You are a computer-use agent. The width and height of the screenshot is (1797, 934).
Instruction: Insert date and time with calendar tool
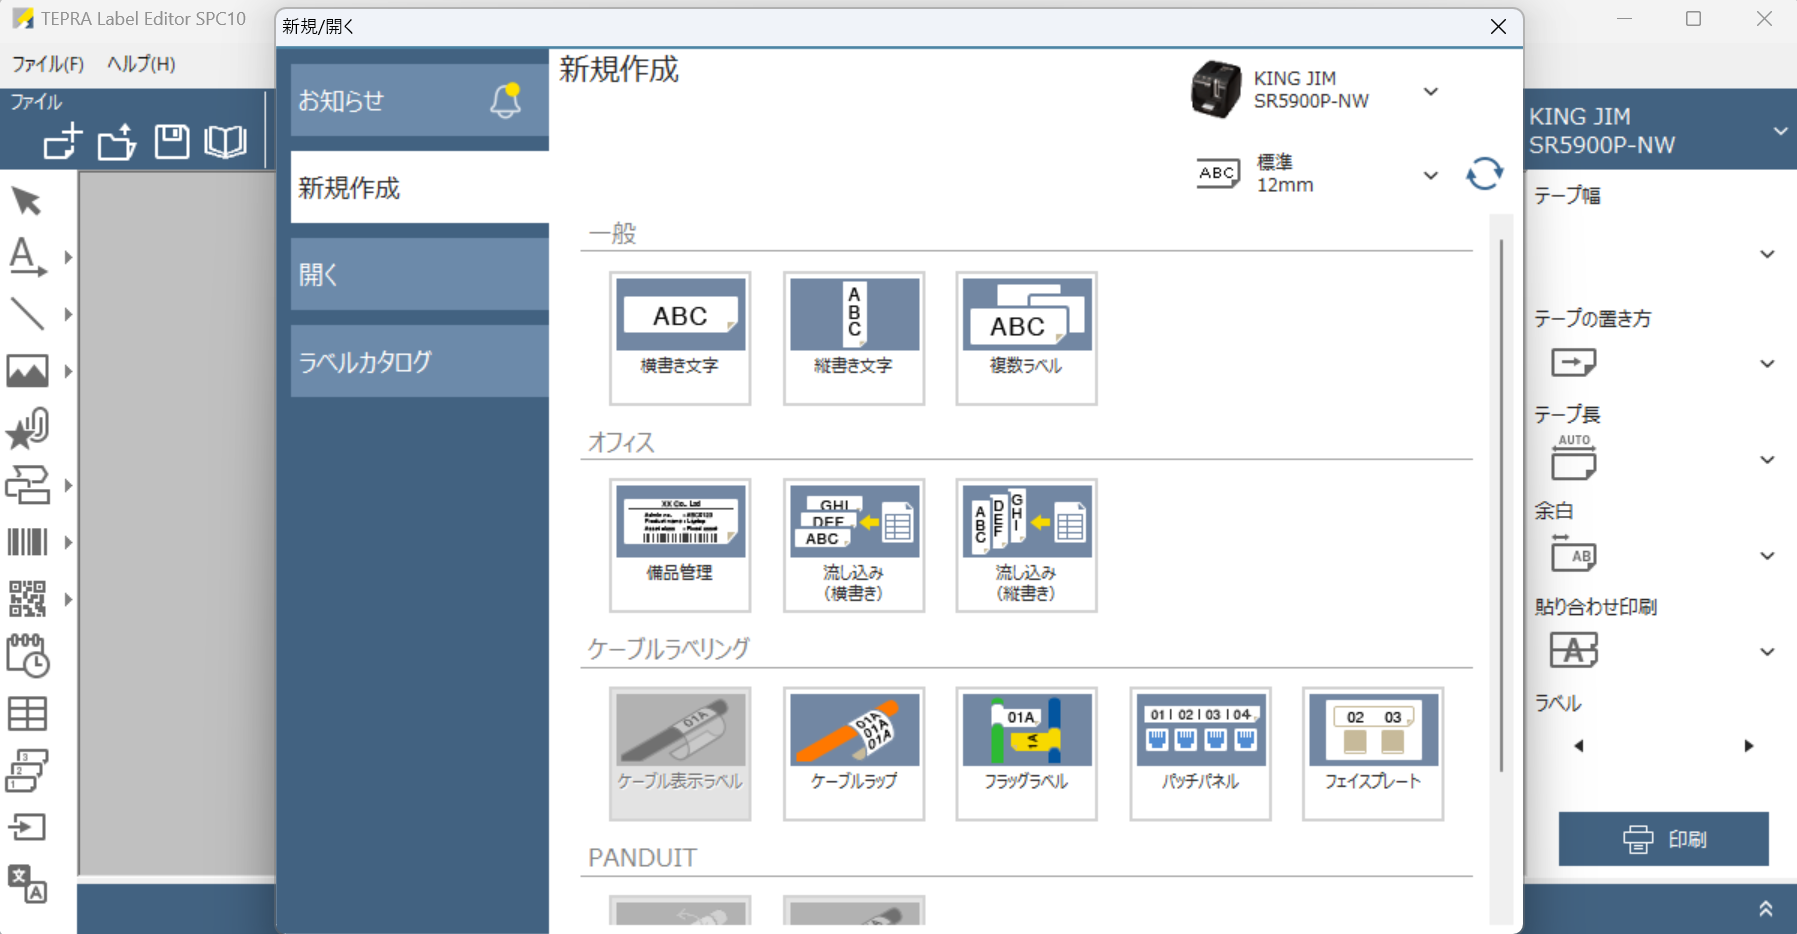point(27,656)
